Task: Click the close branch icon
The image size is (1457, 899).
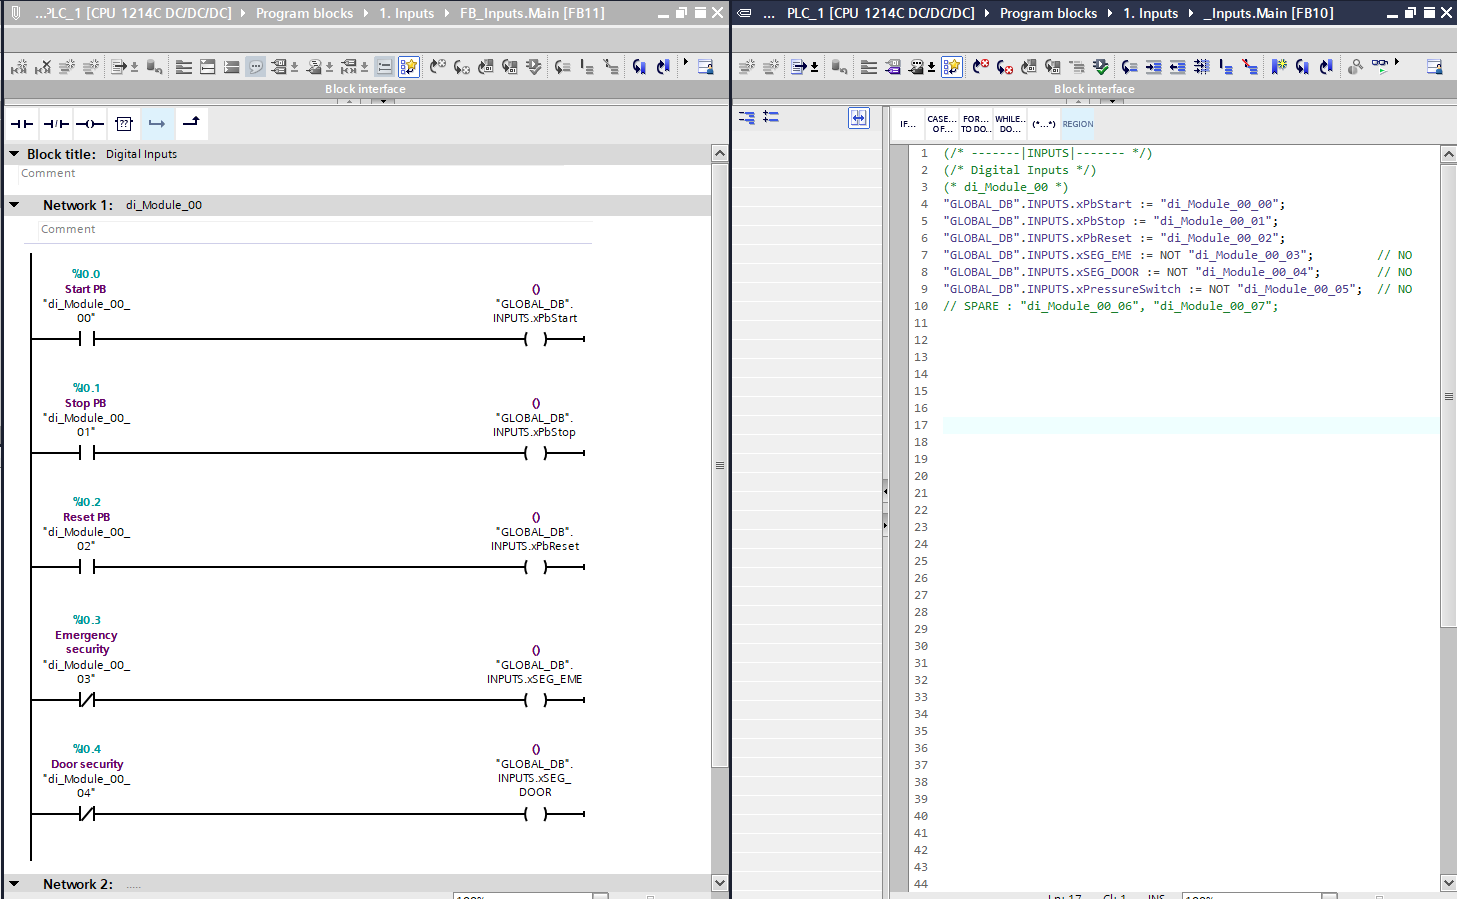Action: point(191,123)
